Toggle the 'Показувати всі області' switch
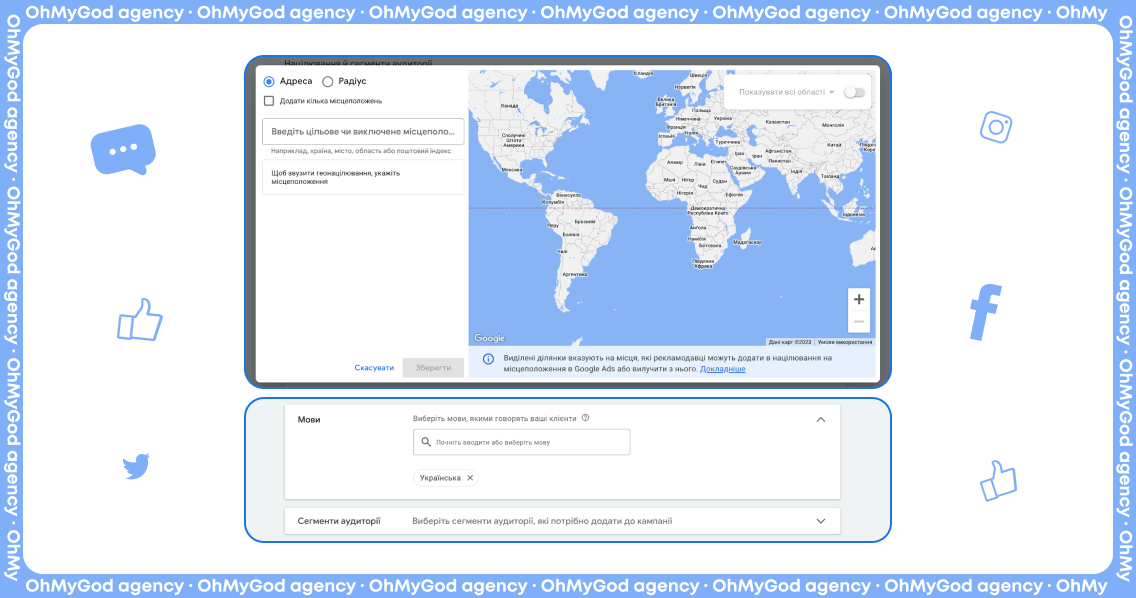This screenshot has height=598, width=1136. click(854, 92)
